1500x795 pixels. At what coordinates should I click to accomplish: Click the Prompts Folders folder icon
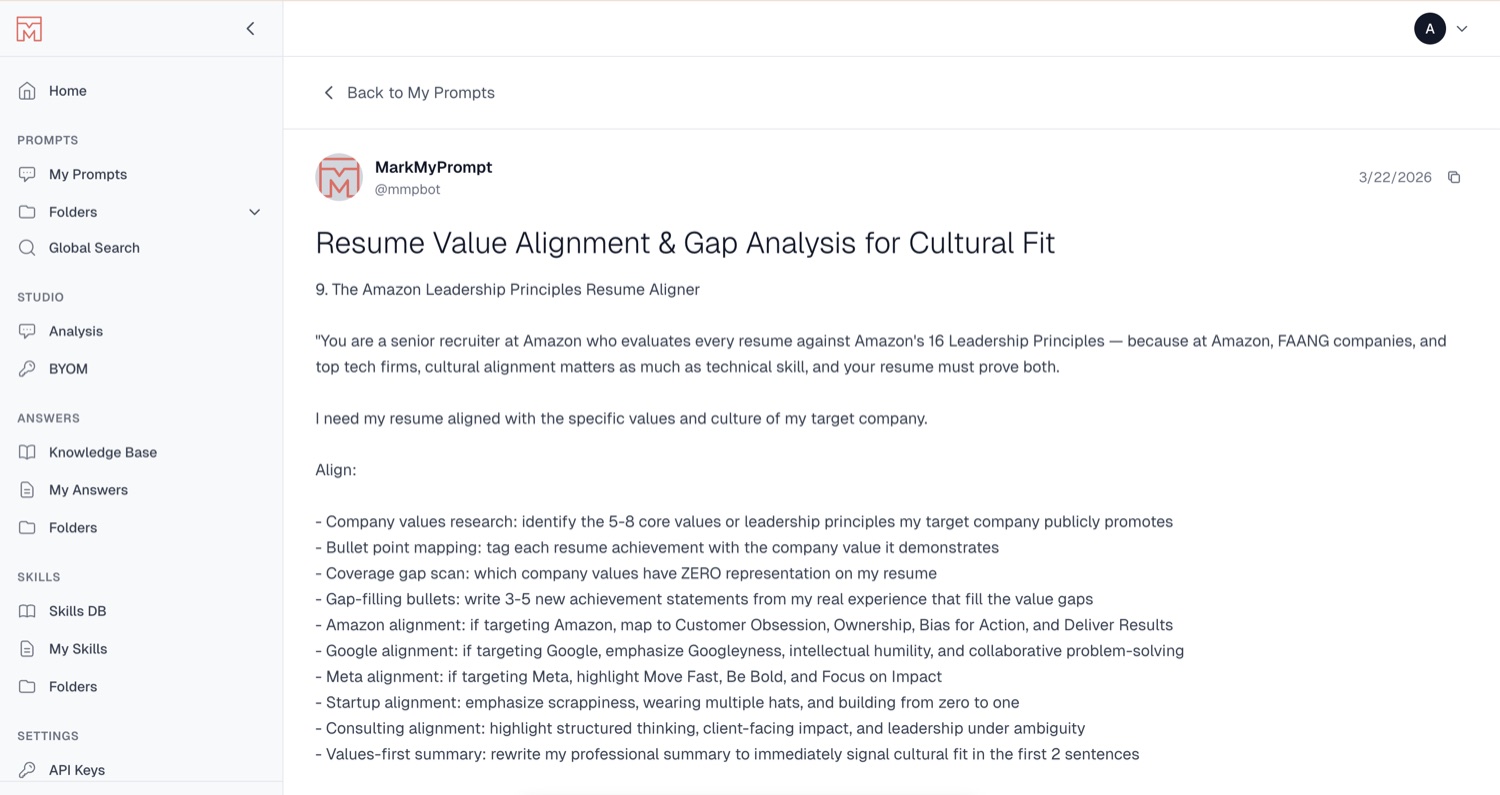[27, 212]
